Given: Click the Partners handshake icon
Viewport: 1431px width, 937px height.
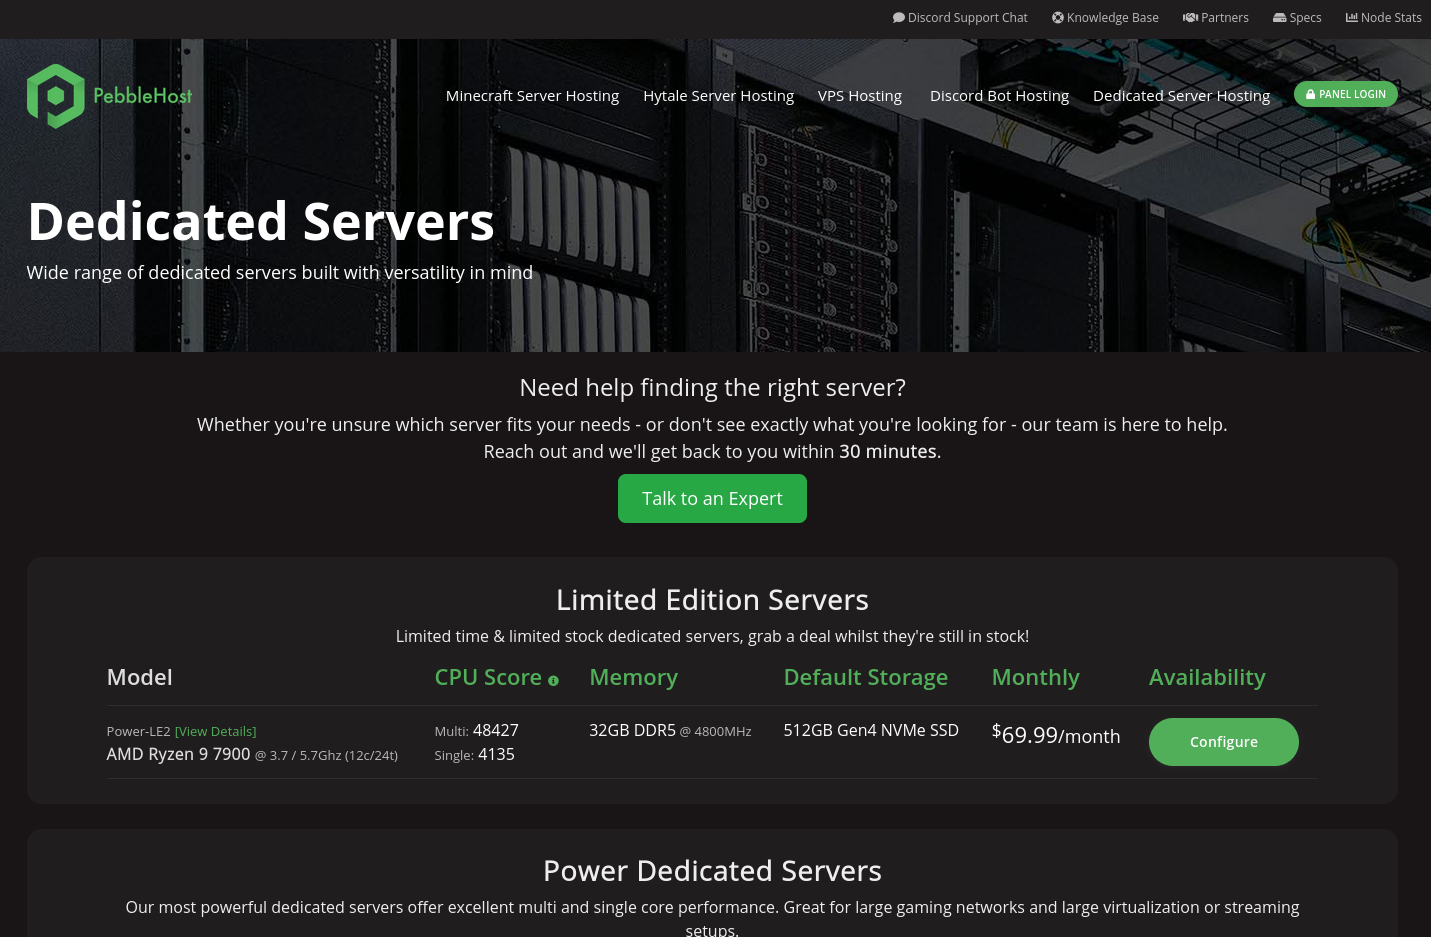Looking at the screenshot, I should pos(1190,17).
